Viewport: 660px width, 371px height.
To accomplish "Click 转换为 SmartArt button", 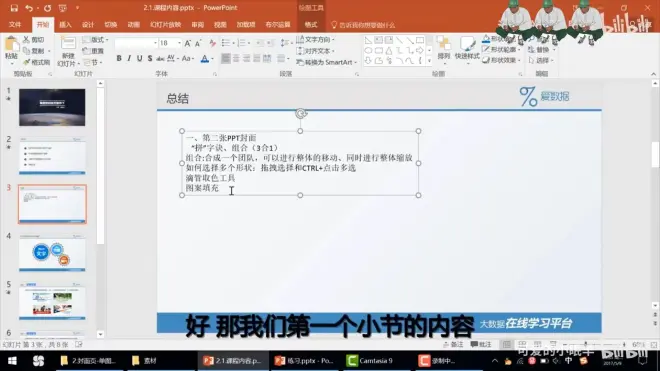I will (327, 62).
